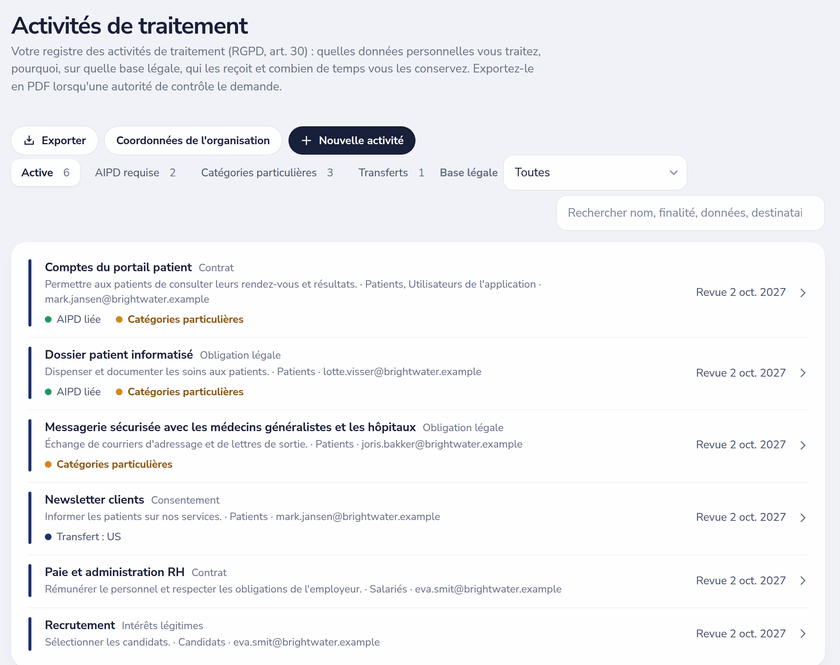Open Coordonnées de l'organisation
This screenshot has width=840, height=665.
click(193, 140)
